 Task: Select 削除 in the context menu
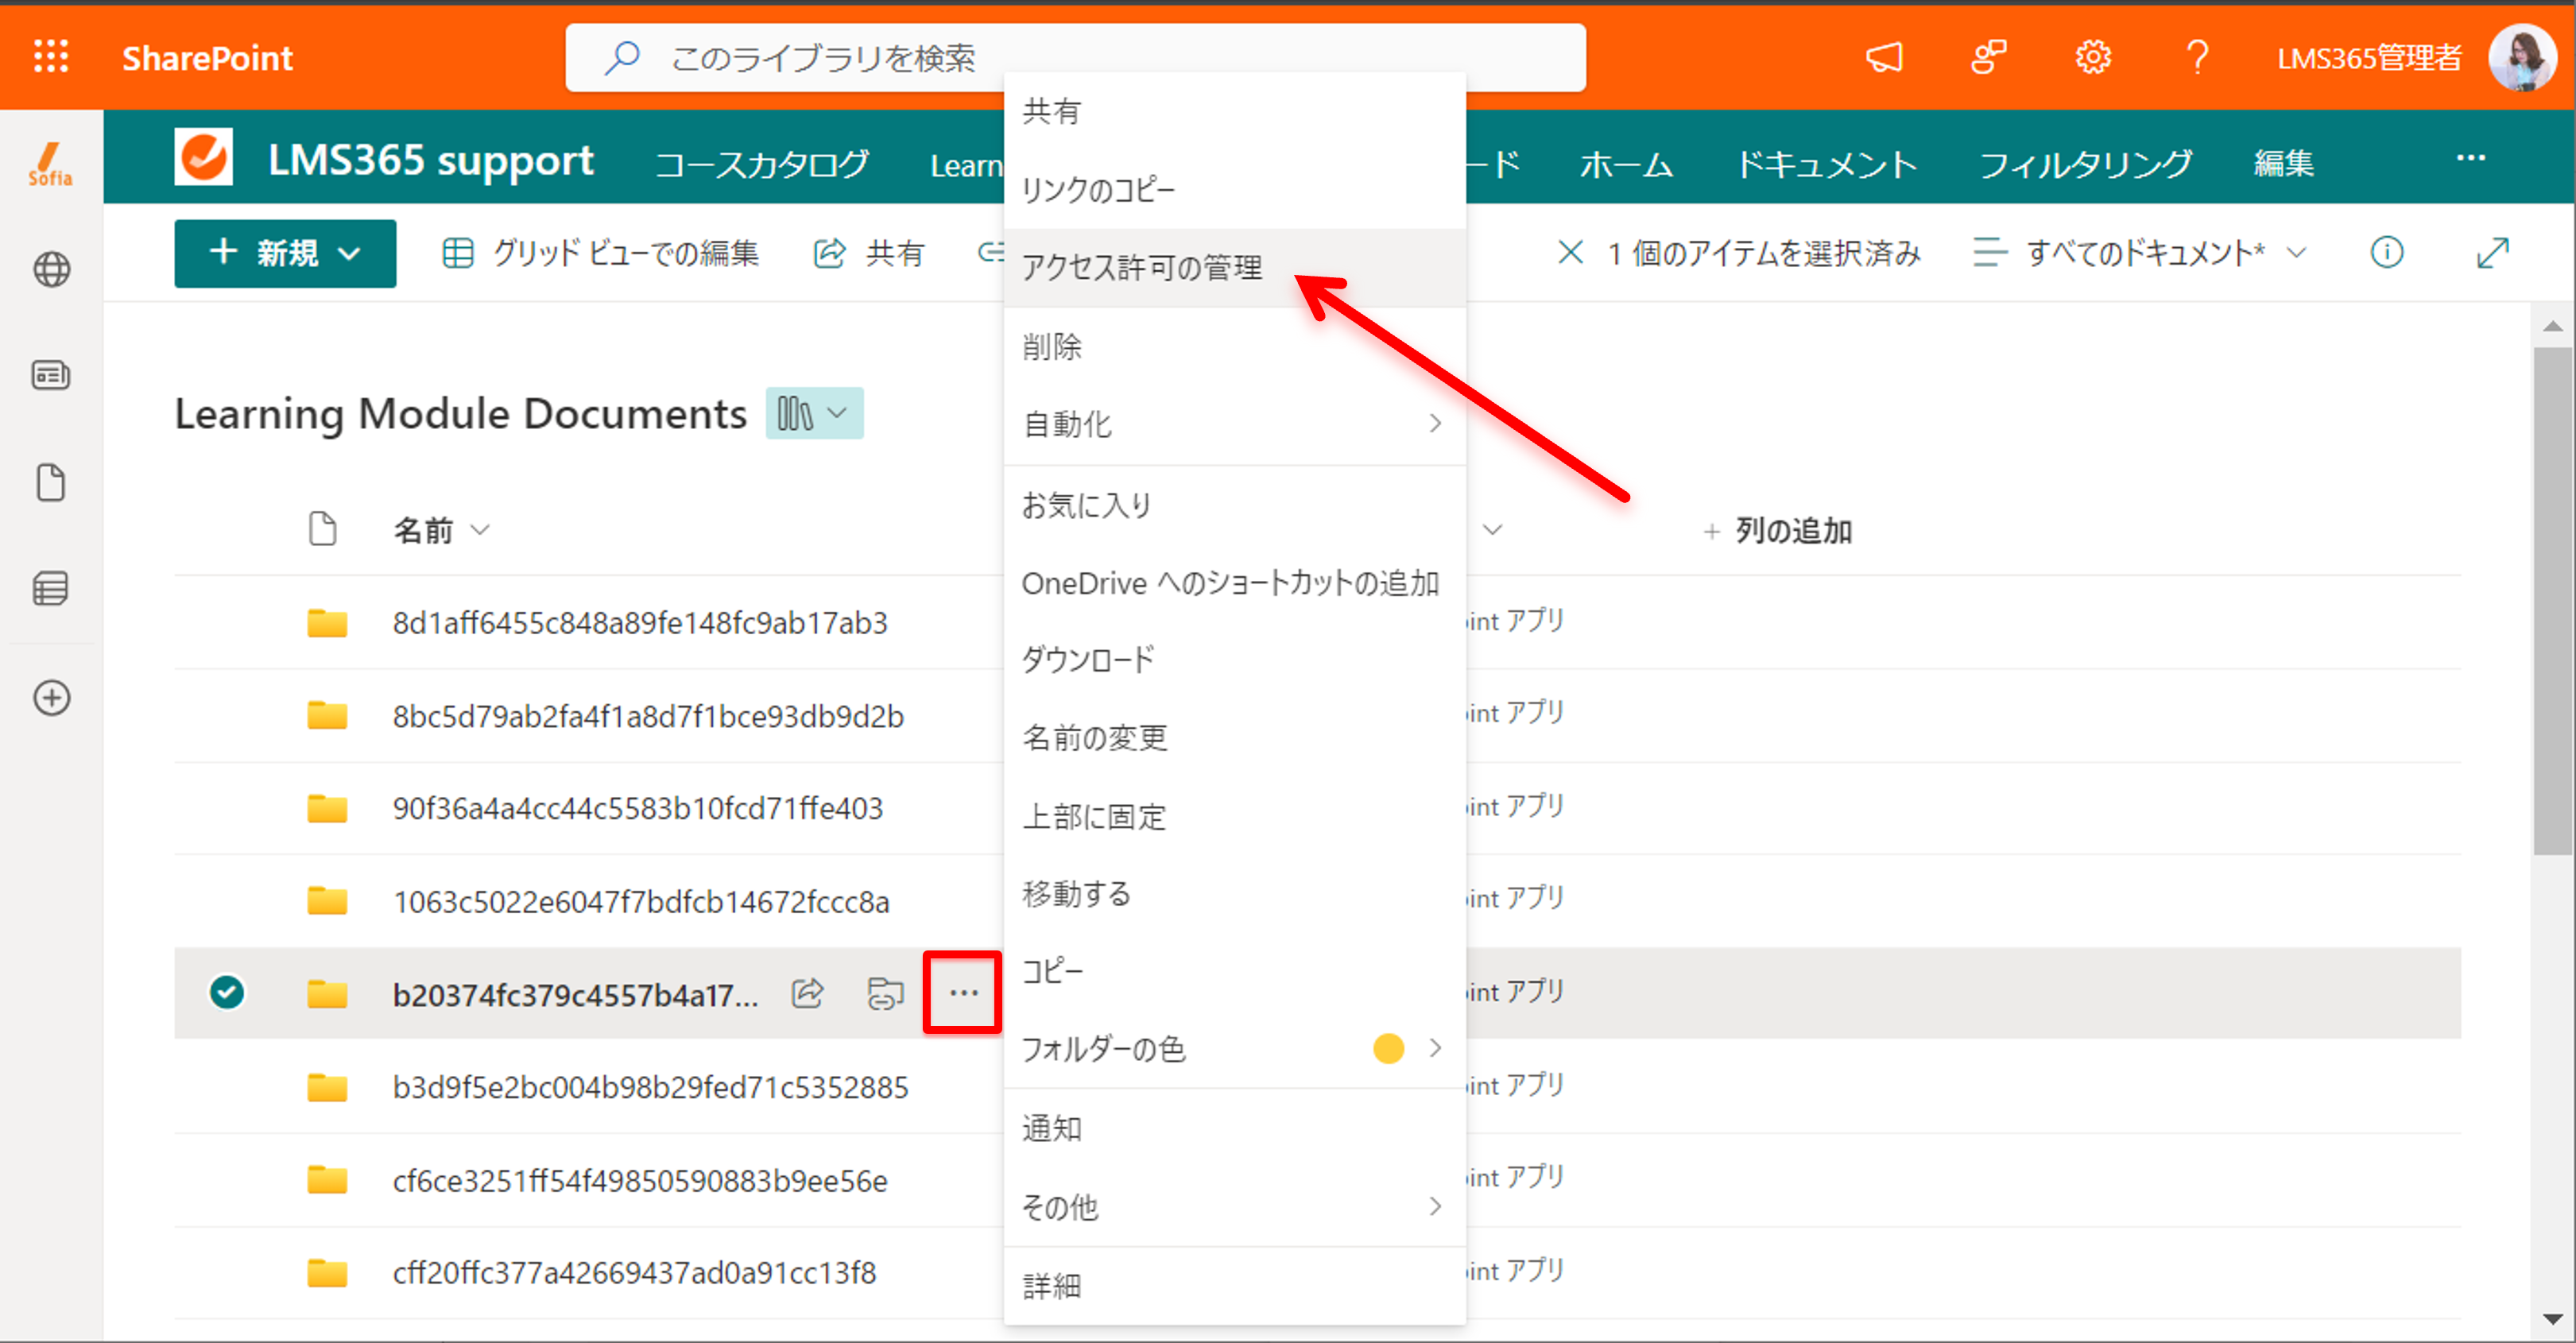click(1234, 346)
